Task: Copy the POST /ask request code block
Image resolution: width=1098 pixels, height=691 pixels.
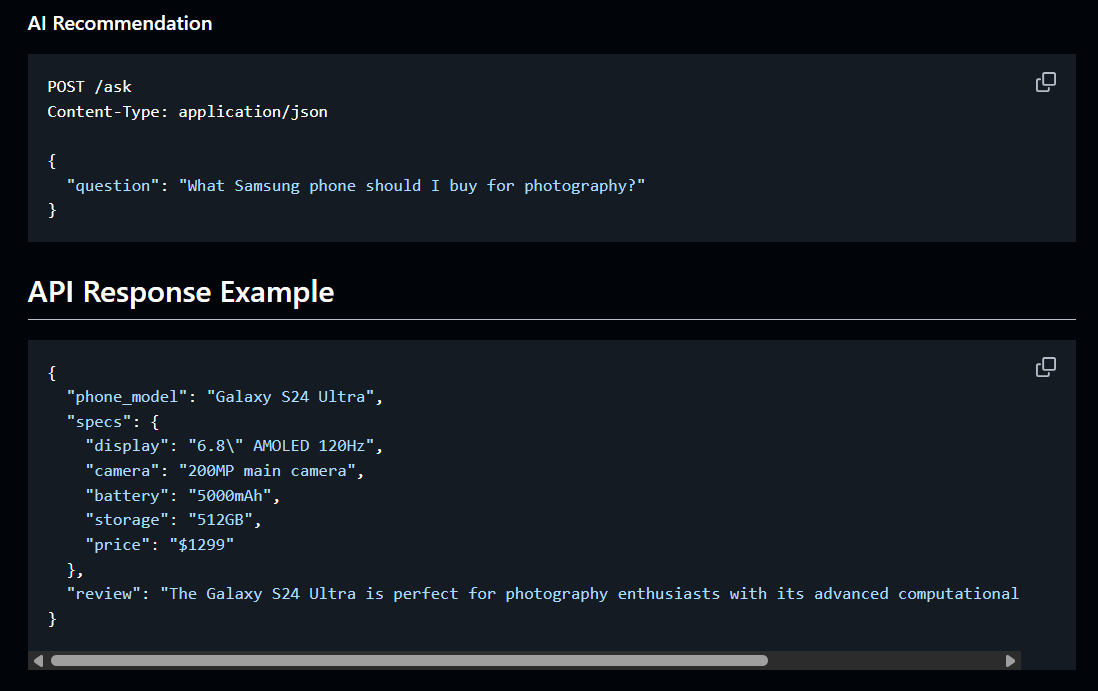Action: [1045, 82]
